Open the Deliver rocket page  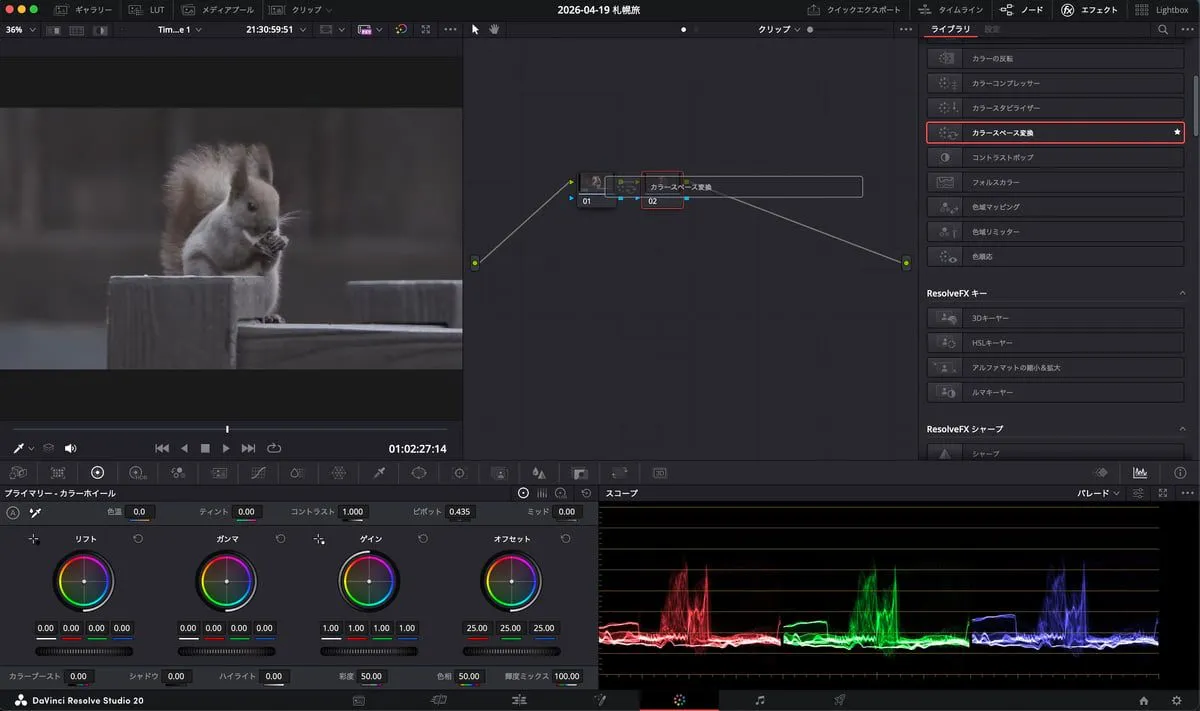tap(840, 700)
